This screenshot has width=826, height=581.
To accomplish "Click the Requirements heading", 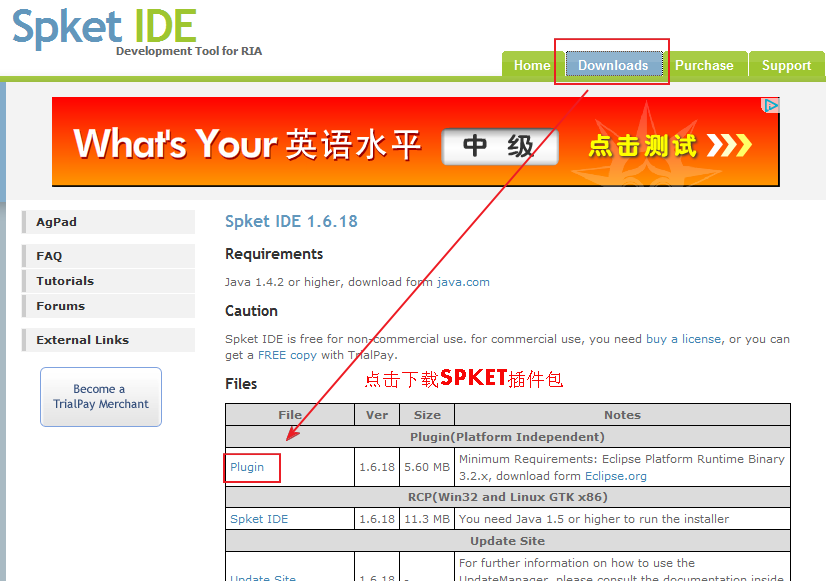I will click(274, 254).
